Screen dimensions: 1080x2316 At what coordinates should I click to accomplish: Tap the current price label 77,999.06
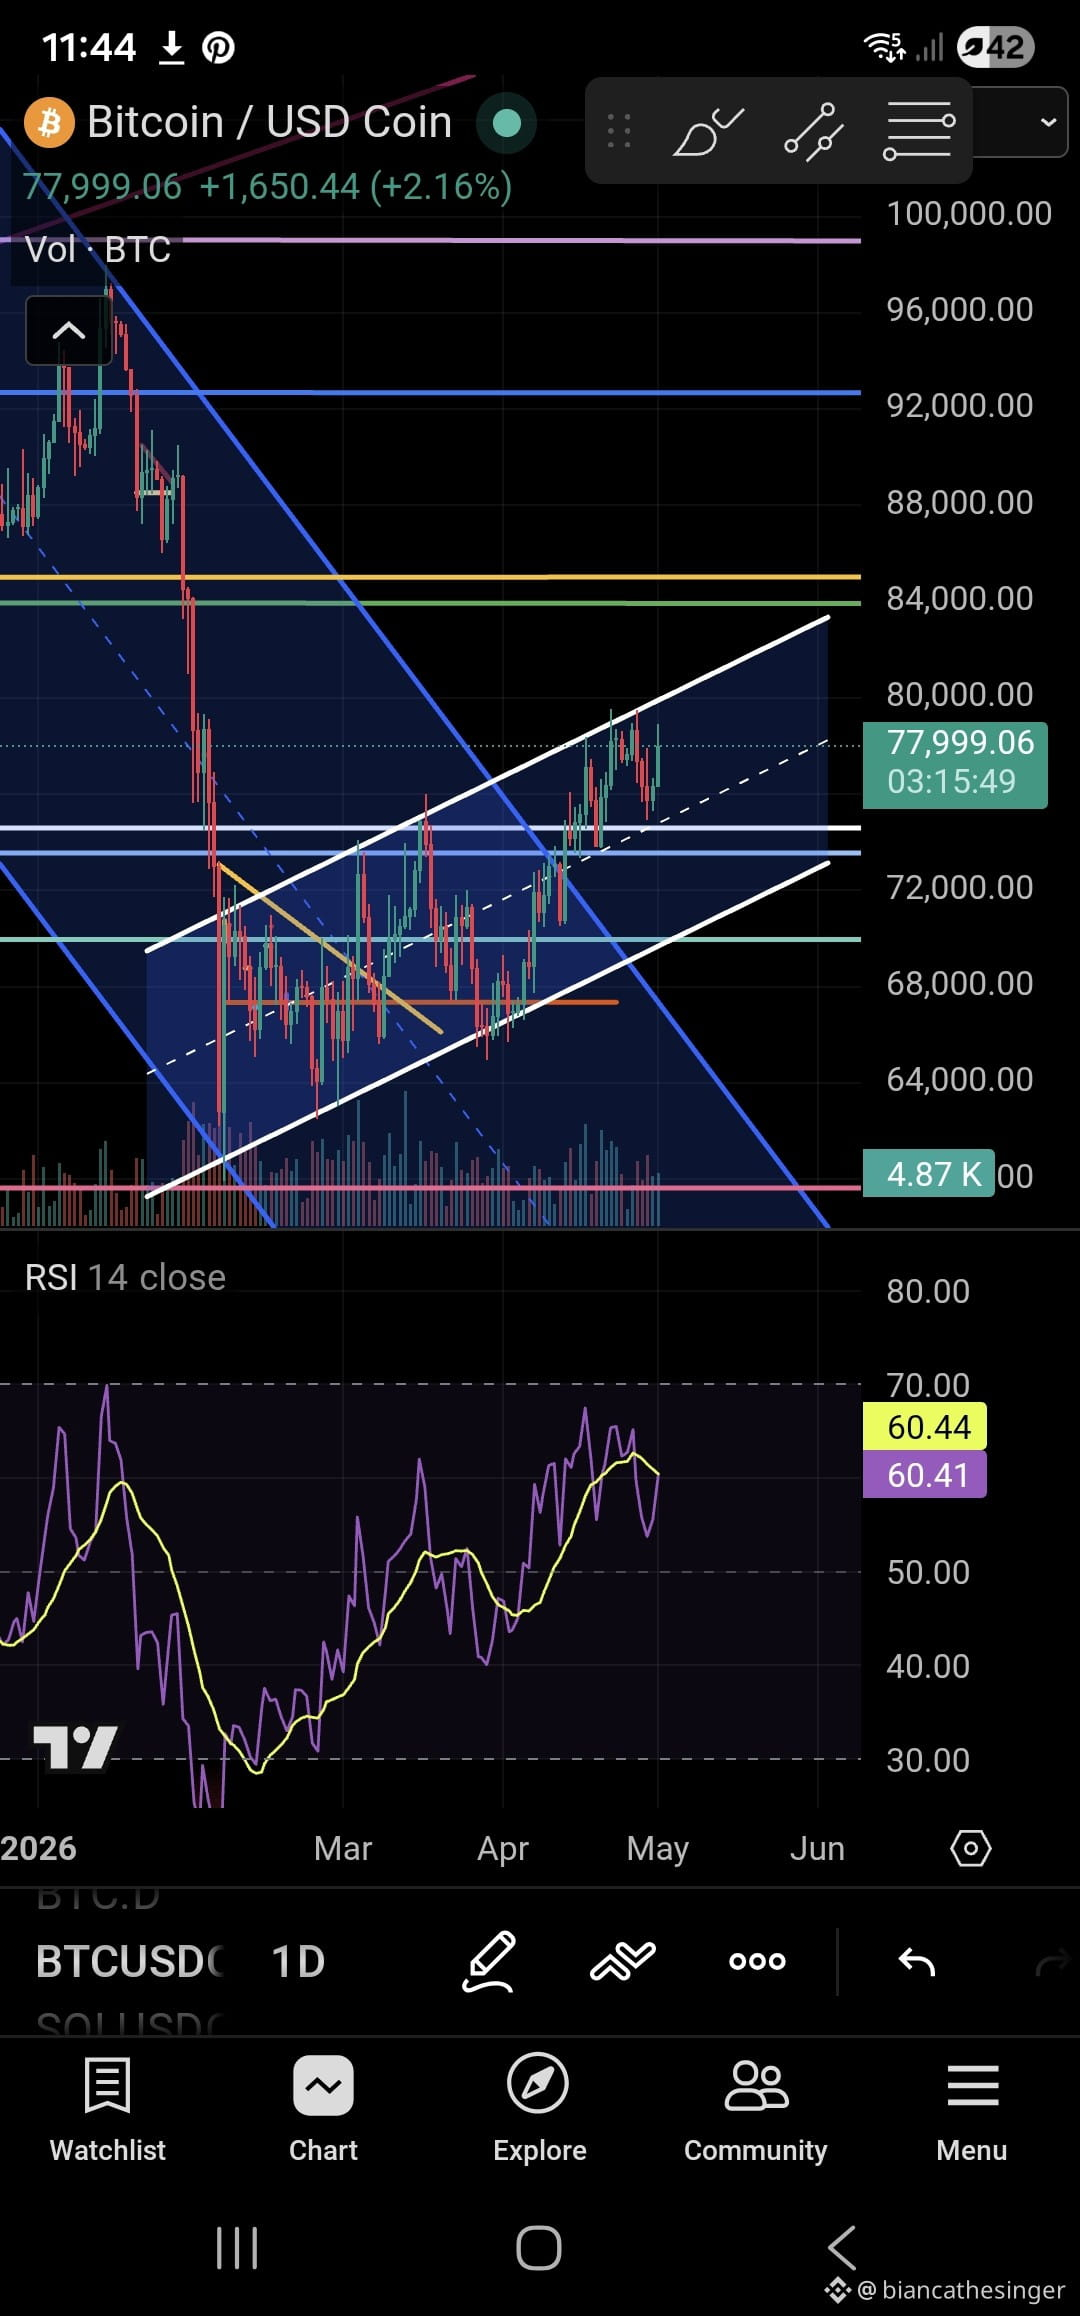[955, 764]
